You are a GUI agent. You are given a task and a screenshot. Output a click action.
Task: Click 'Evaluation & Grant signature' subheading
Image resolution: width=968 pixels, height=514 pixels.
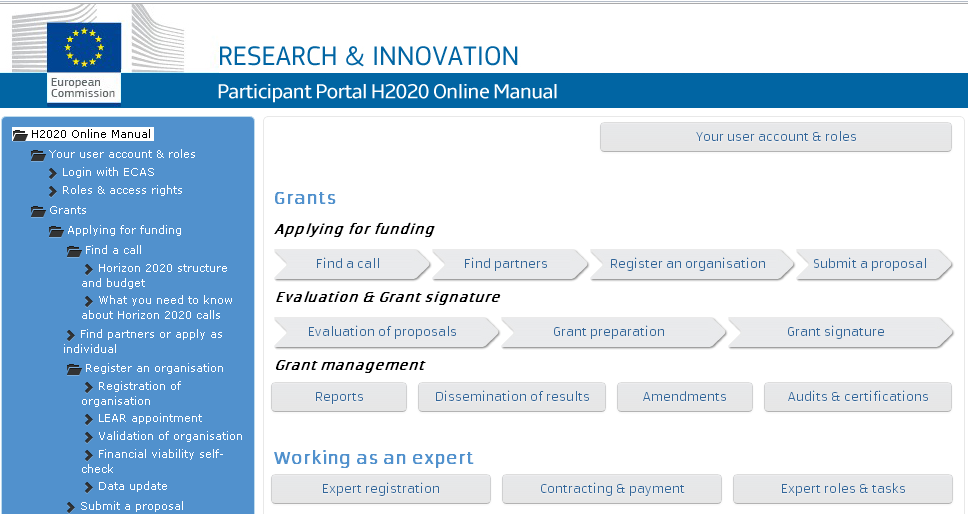pyautogui.click(x=387, y=297)
